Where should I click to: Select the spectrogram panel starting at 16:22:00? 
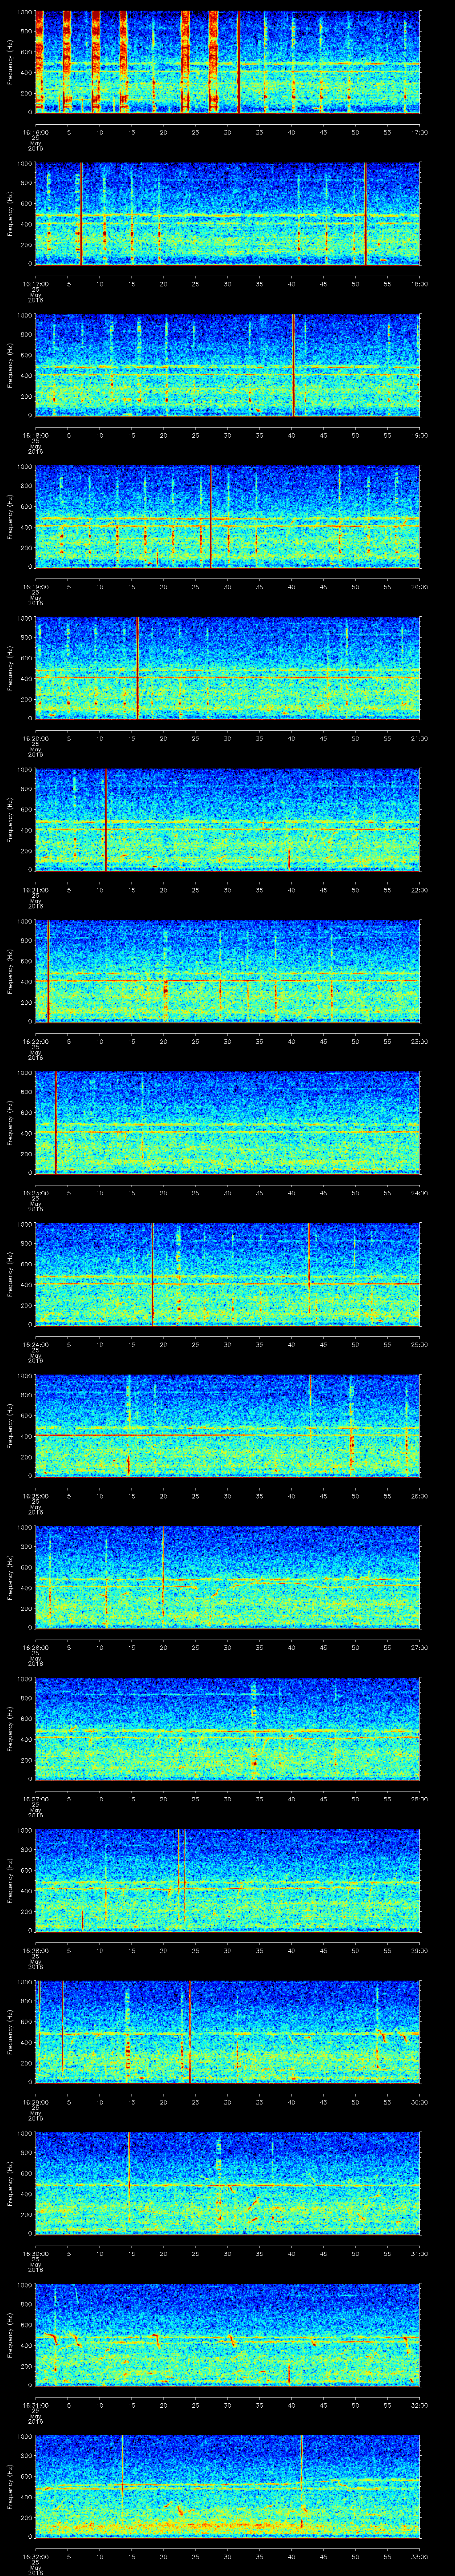coord(228,971)
